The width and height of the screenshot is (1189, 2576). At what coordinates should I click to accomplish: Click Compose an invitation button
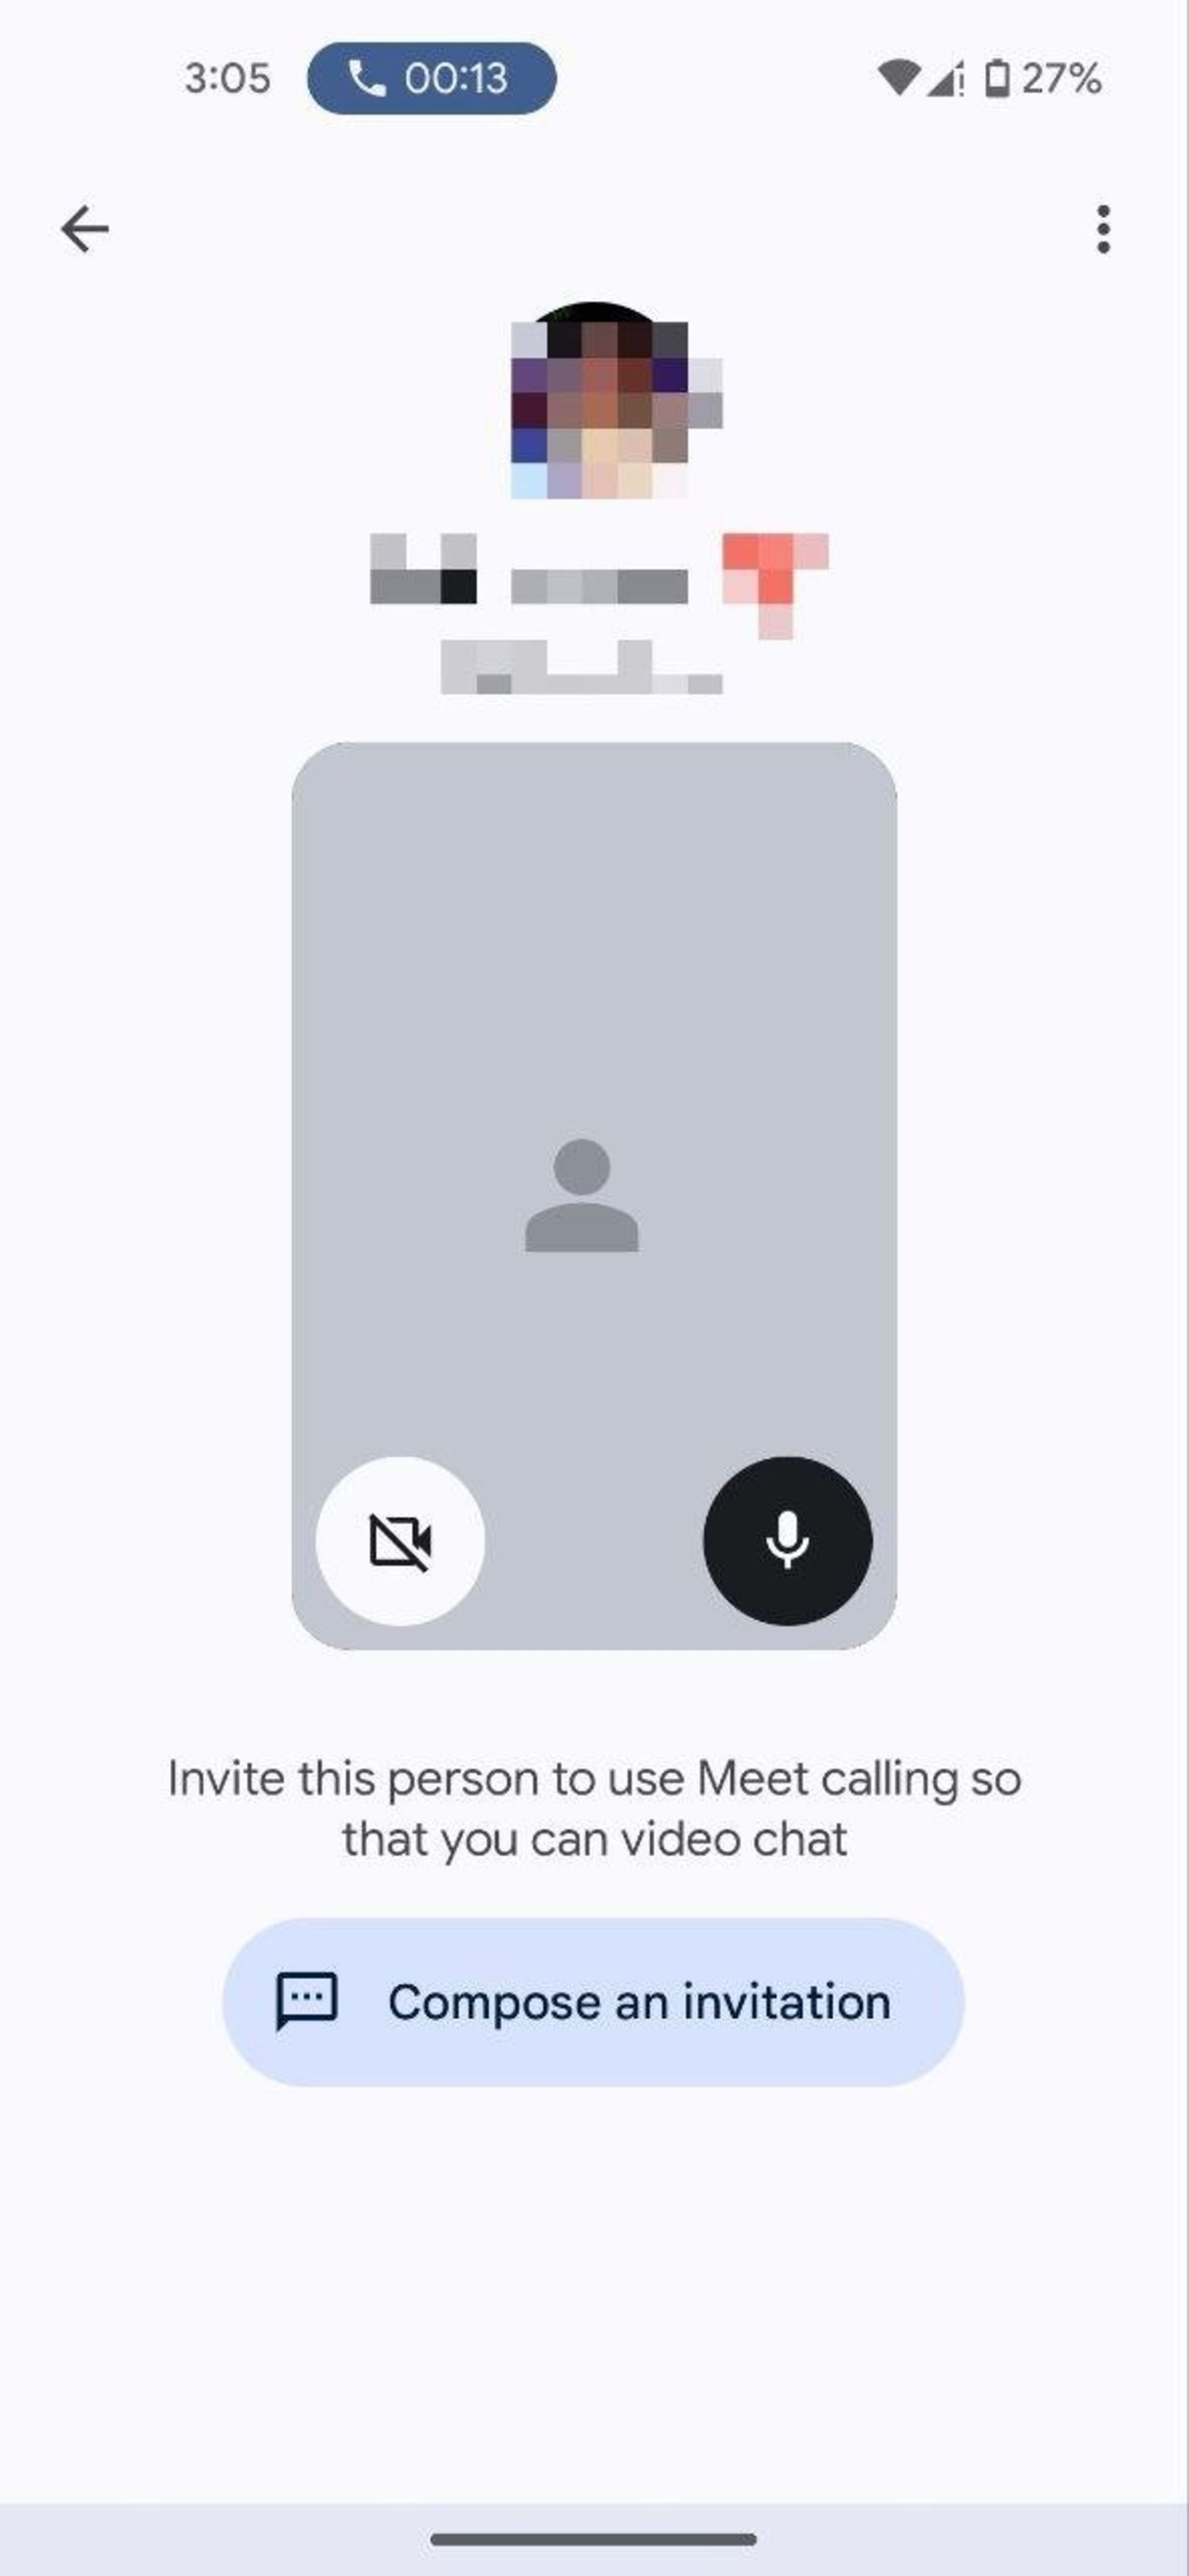click(594, 2001)
